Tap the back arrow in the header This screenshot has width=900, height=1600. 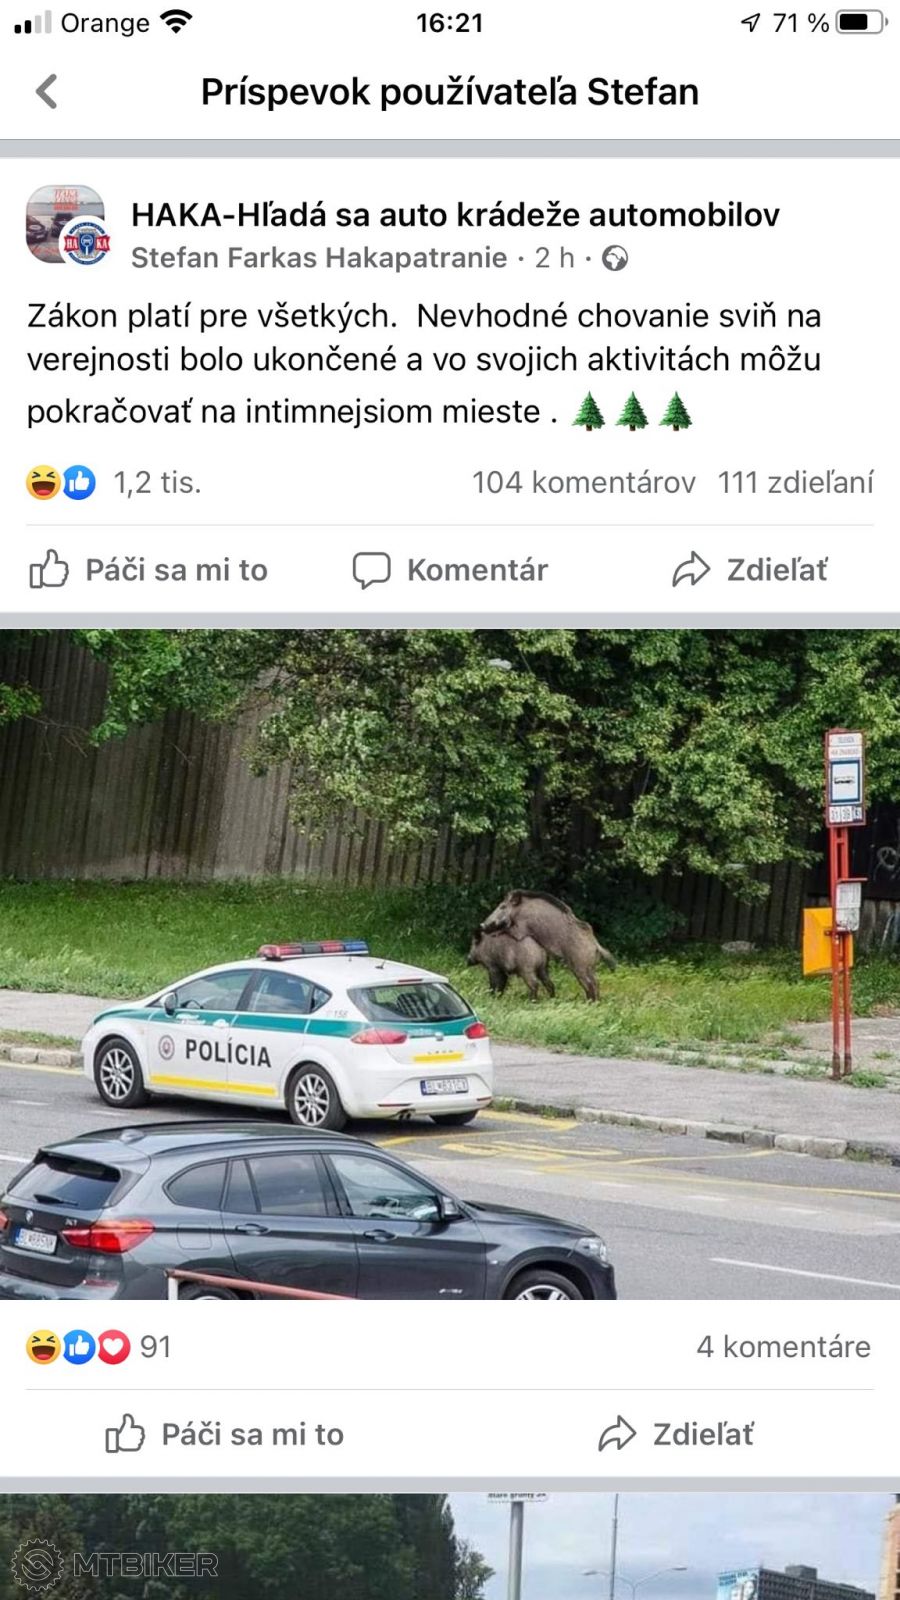(46, 91)
